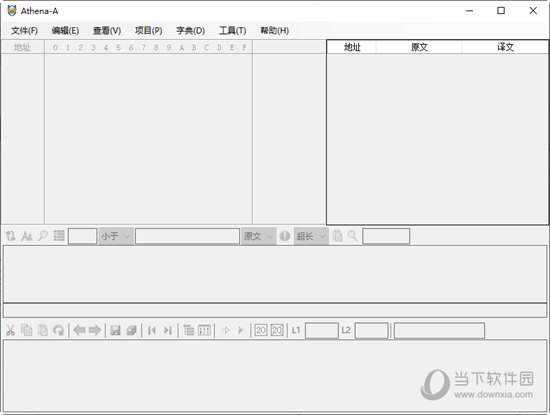Click the small input box before 小于
Screen dimensions: 550x415
pyautogui.click(x=82, y=236)
